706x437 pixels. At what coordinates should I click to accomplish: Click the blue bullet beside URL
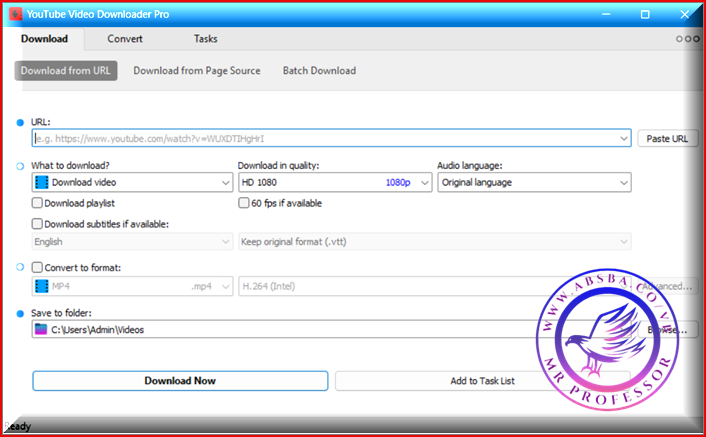click(20, 122)
